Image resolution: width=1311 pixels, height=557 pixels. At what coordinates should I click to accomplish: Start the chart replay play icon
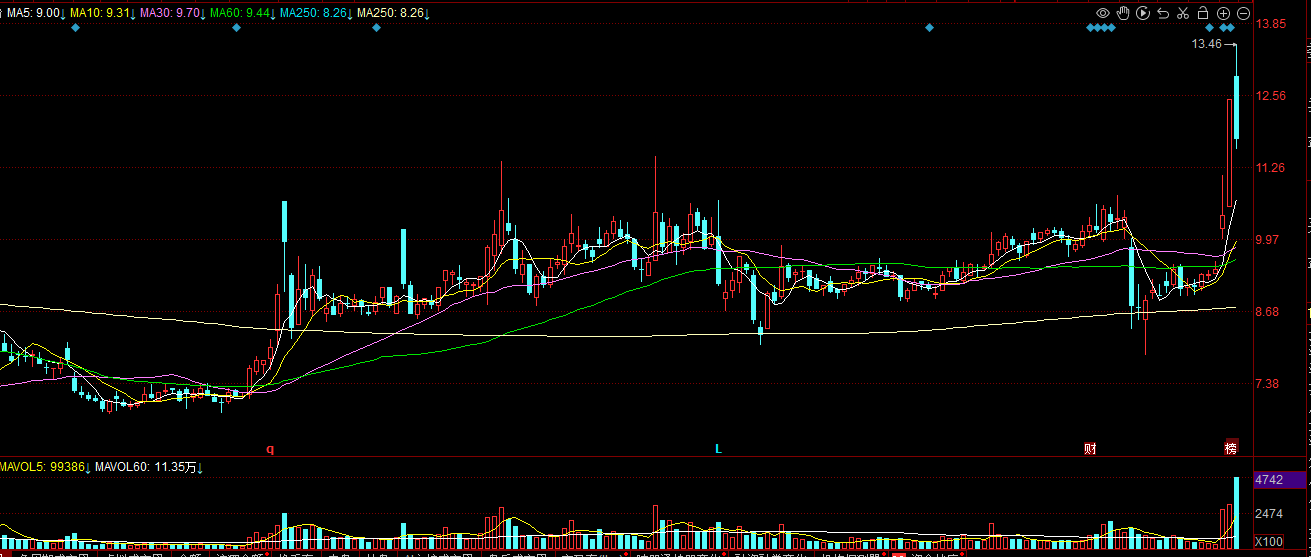pyautogui.click(x=1143, y=13)
